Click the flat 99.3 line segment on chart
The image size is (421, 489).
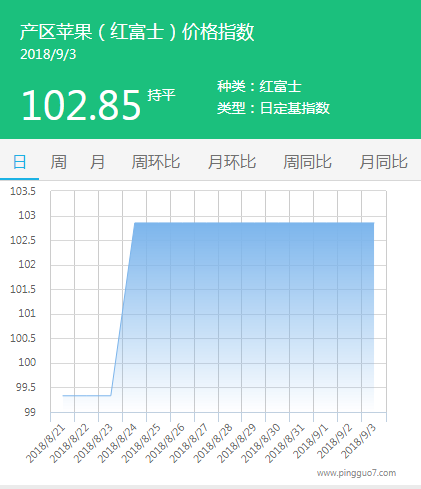[87, 395]
